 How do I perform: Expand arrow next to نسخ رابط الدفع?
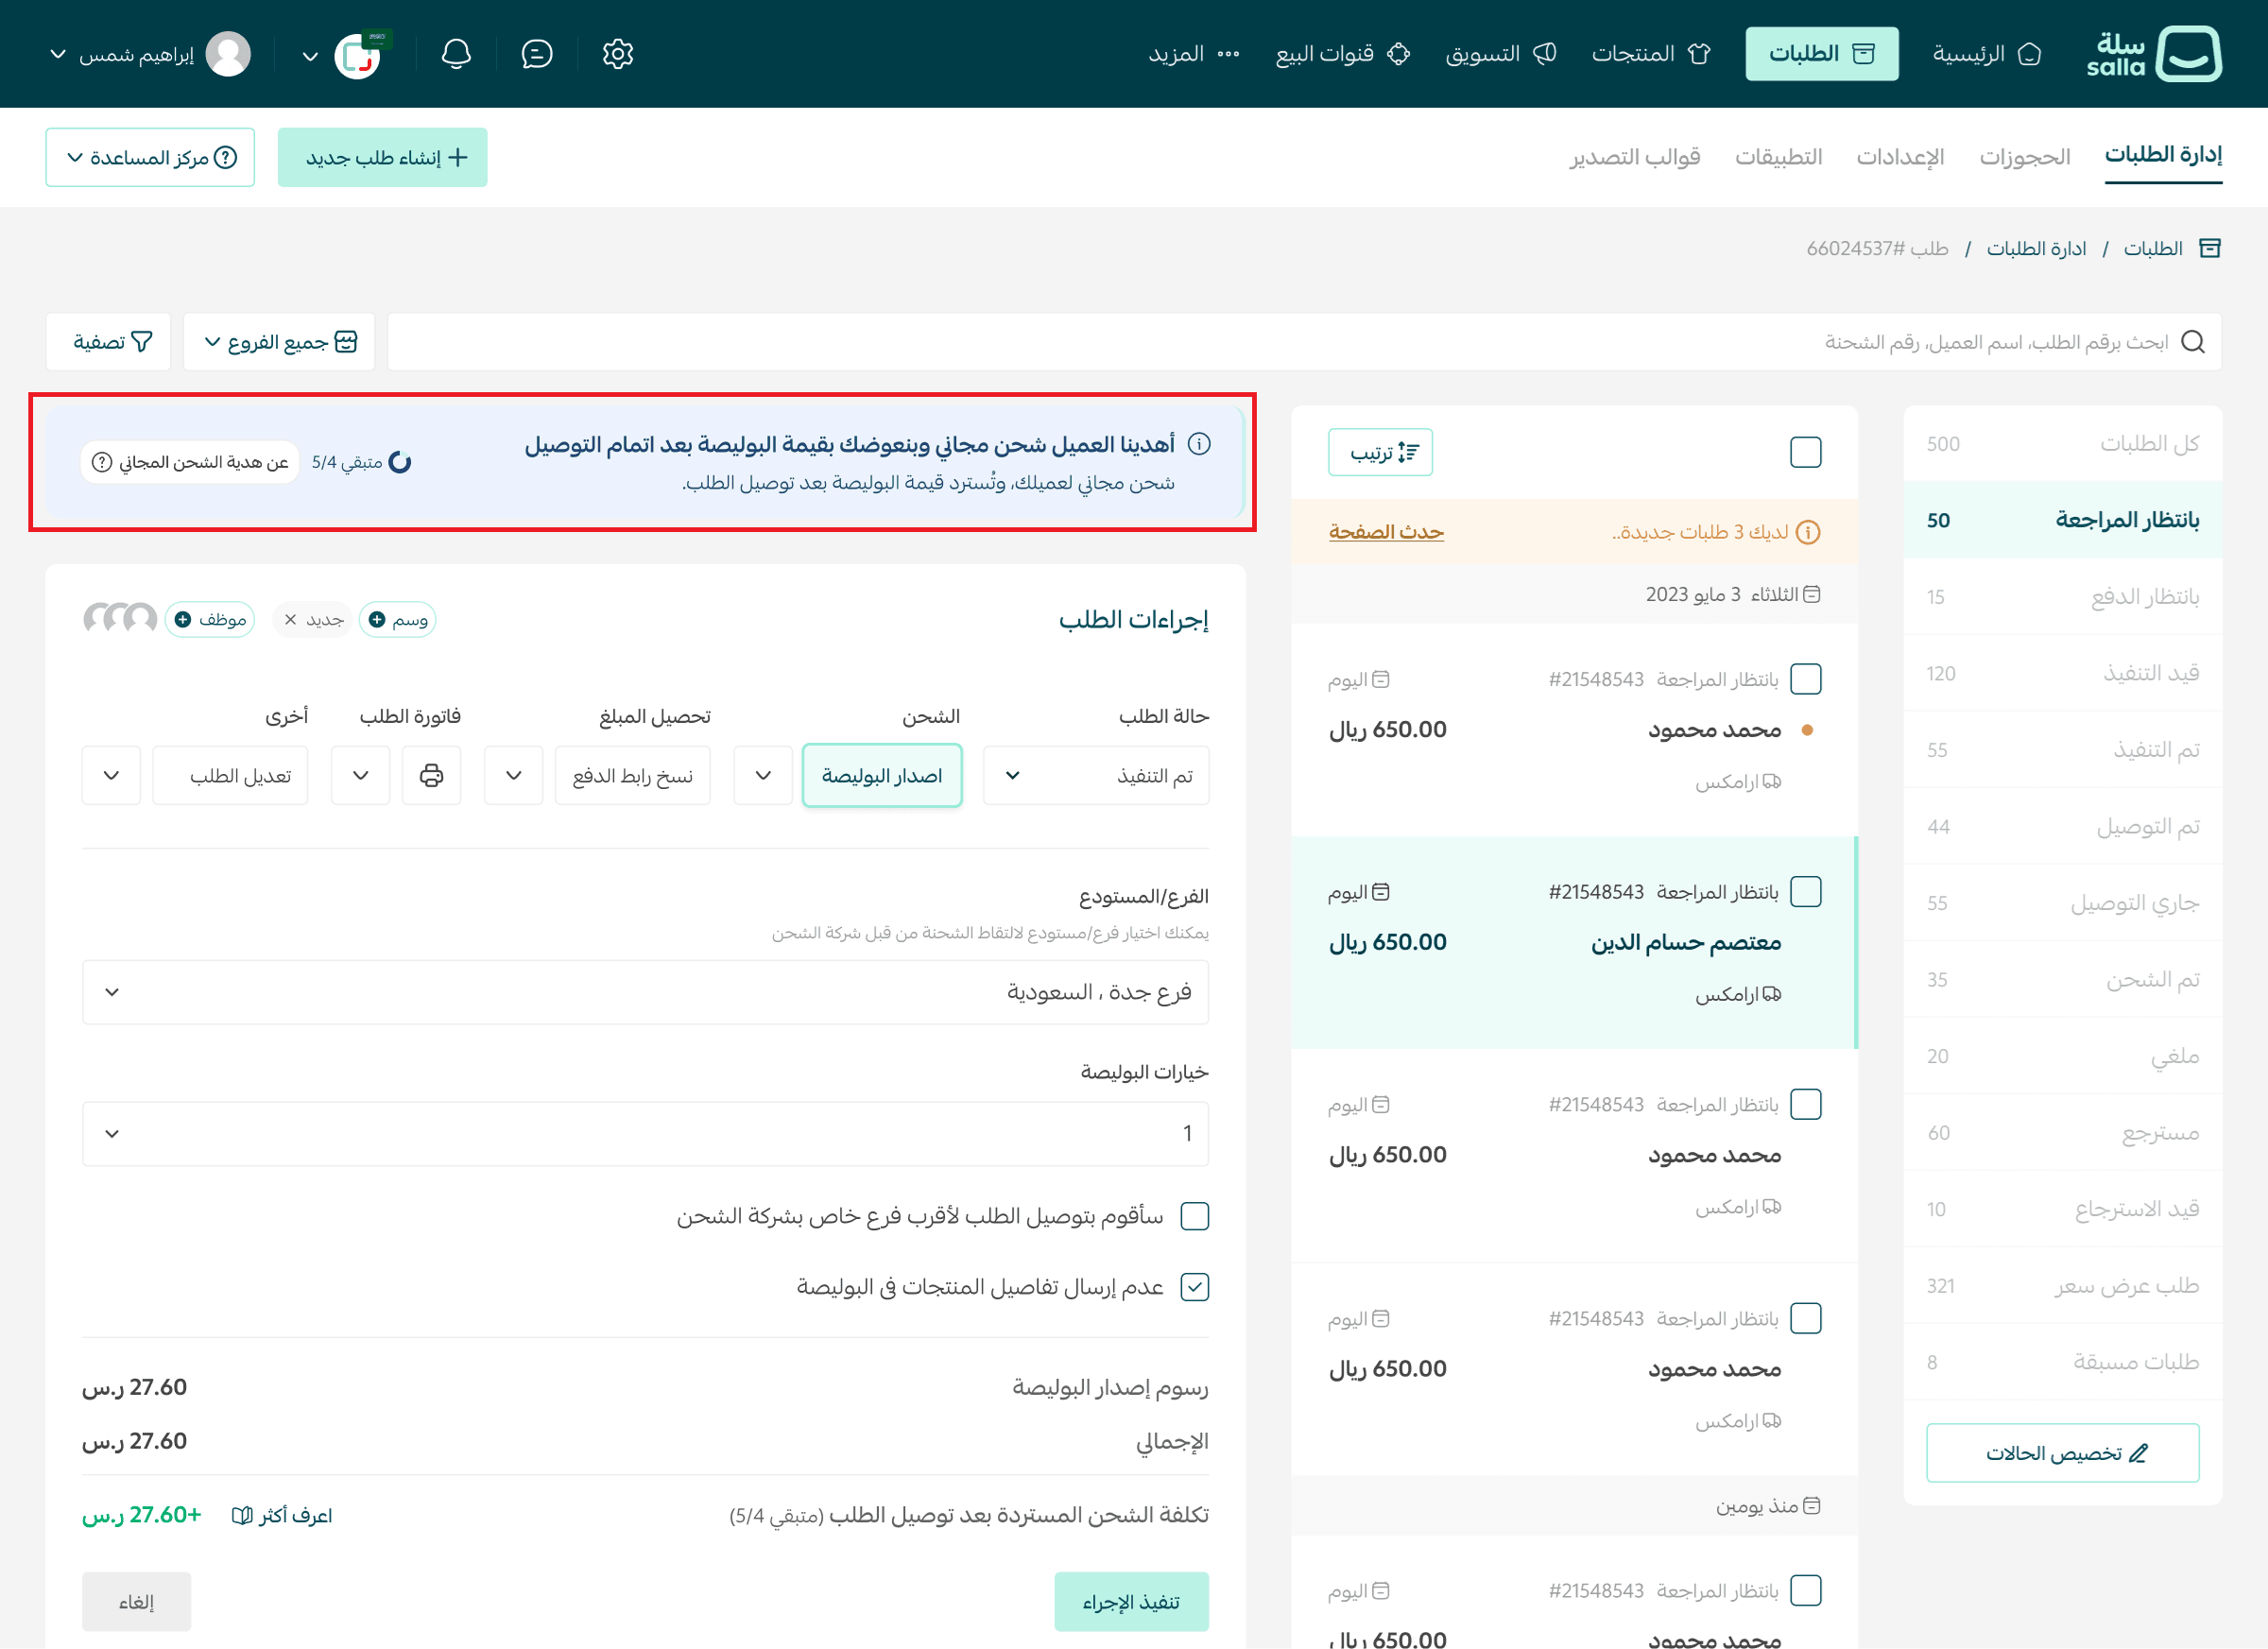[x=514, y=775]
